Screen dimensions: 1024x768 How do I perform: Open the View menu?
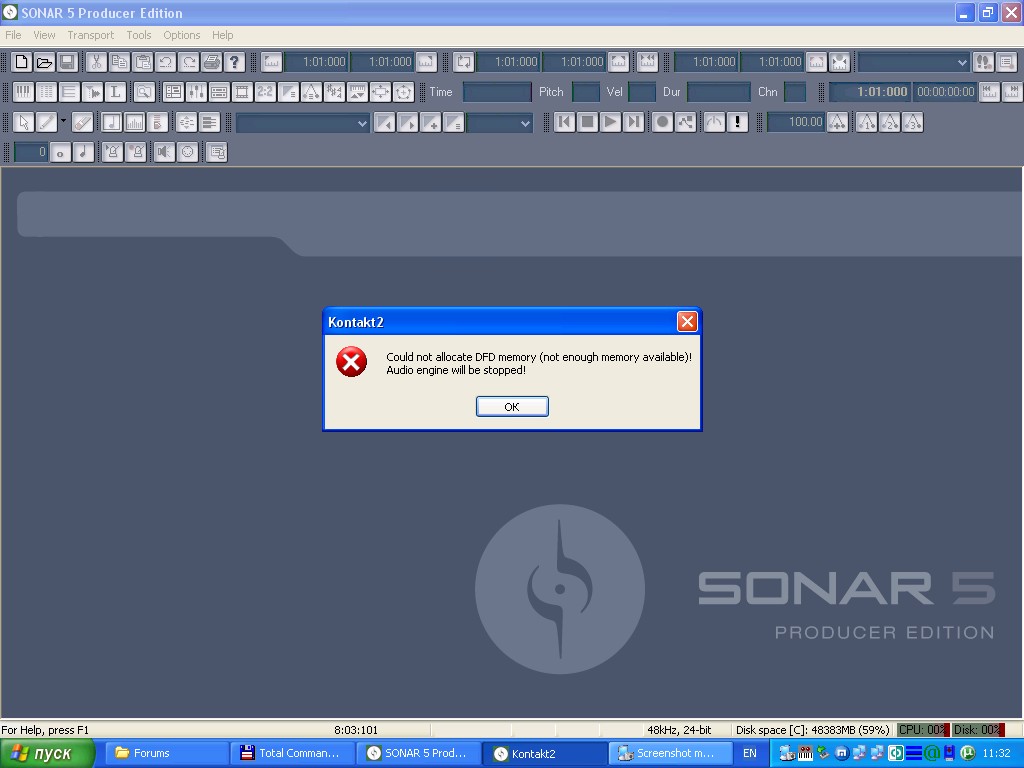(44, 35)
